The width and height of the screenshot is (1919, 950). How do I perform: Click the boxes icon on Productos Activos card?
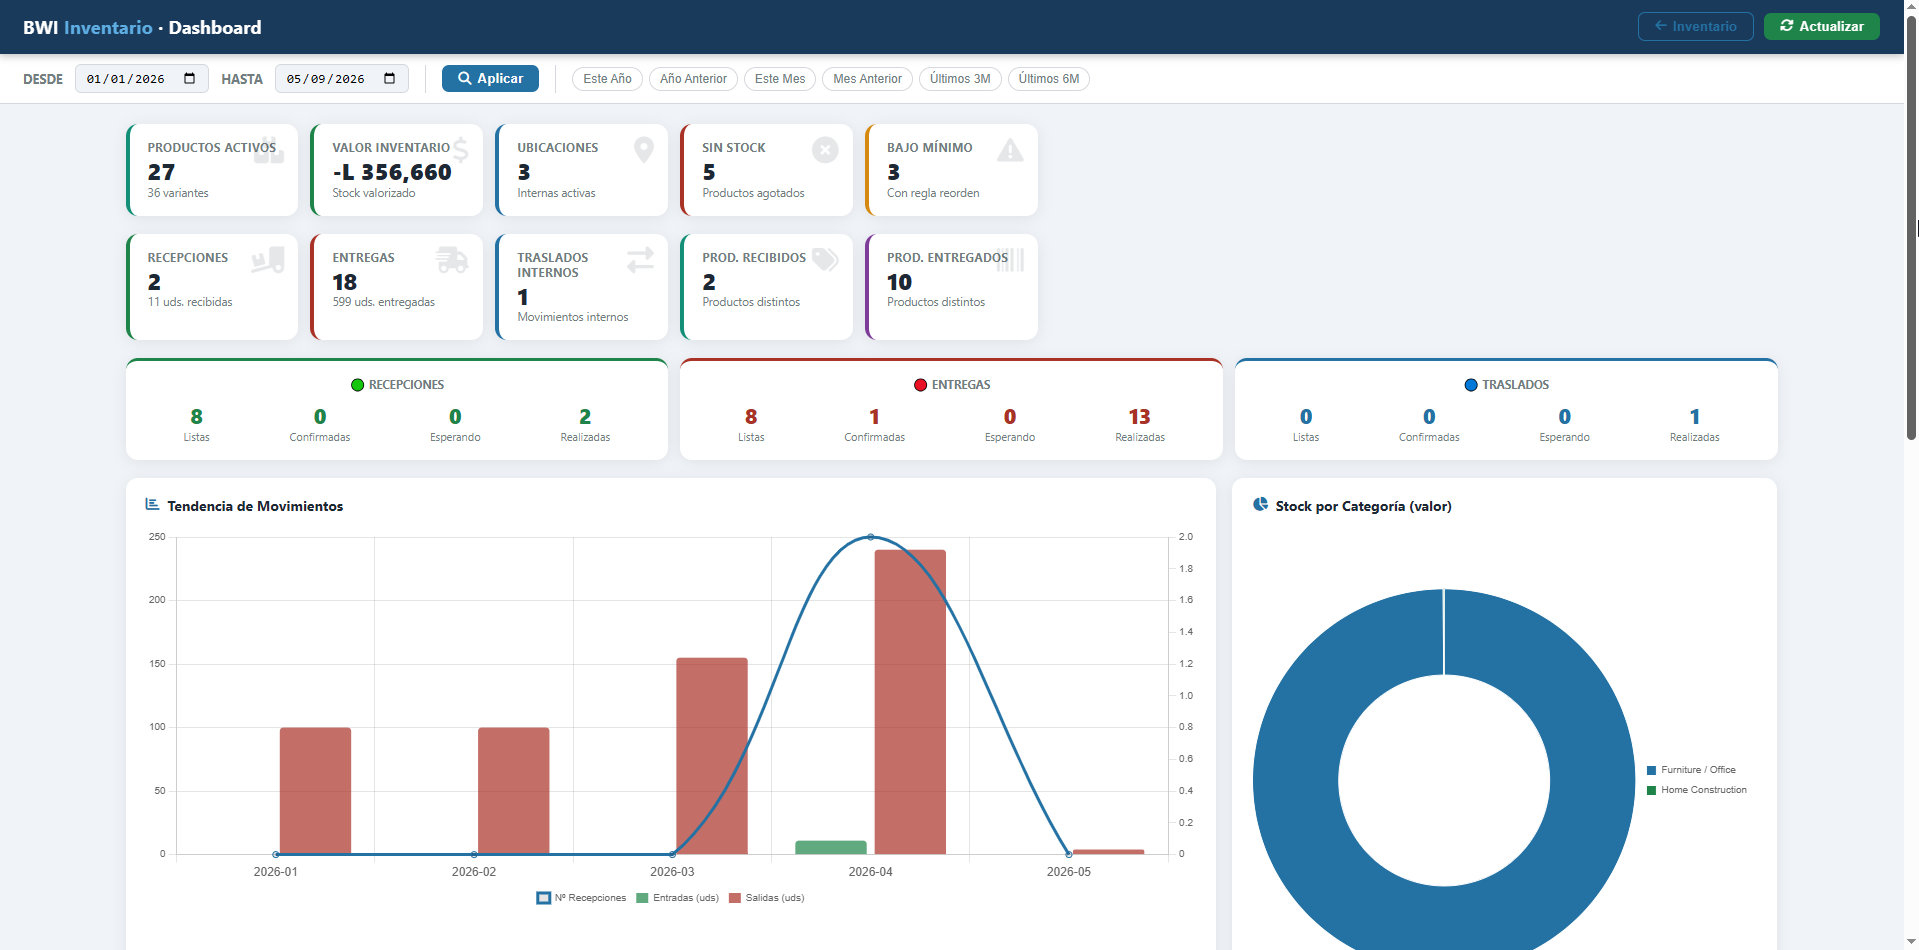(x=268, y=150)
